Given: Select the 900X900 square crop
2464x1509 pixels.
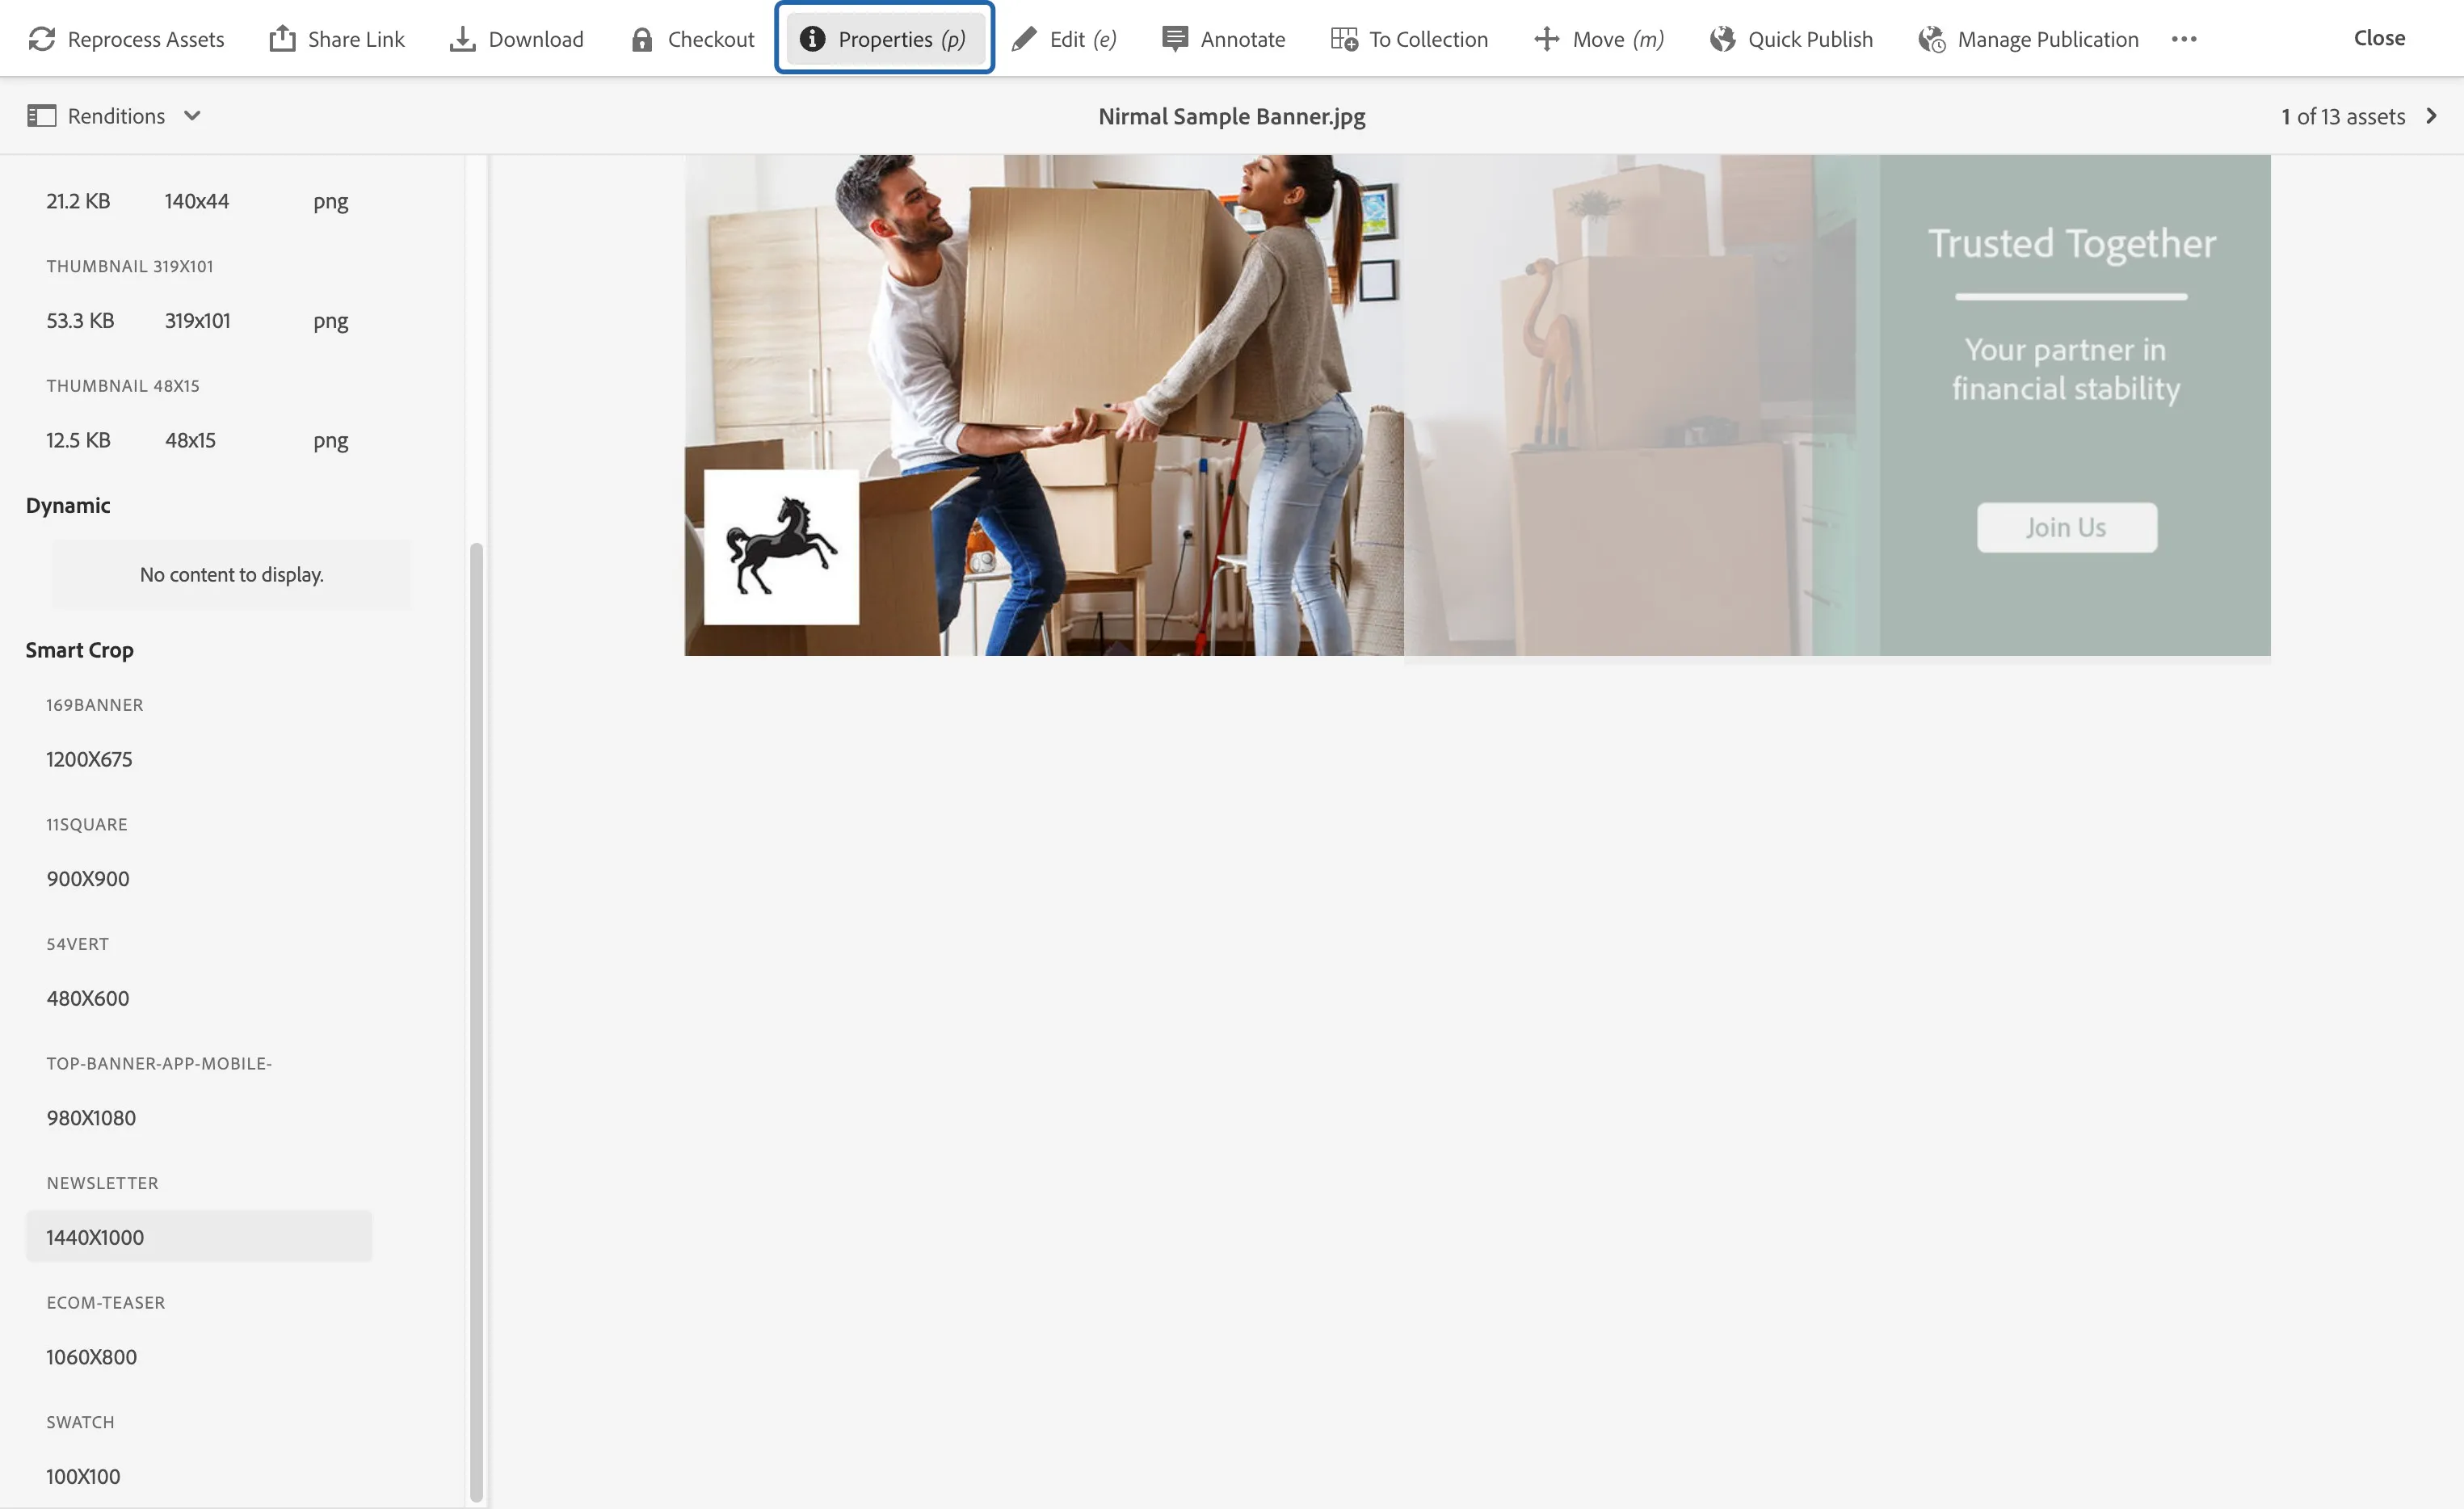Looking at the screenshot, I should pyautogui.click(x=199, y=879).
